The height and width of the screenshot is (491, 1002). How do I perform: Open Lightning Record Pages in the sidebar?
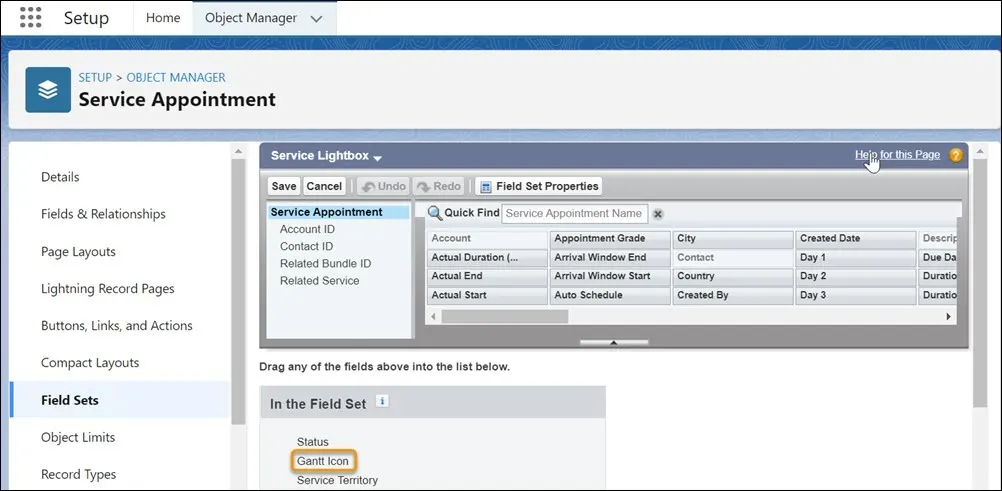pyautogui.click(x=107, y=288)
